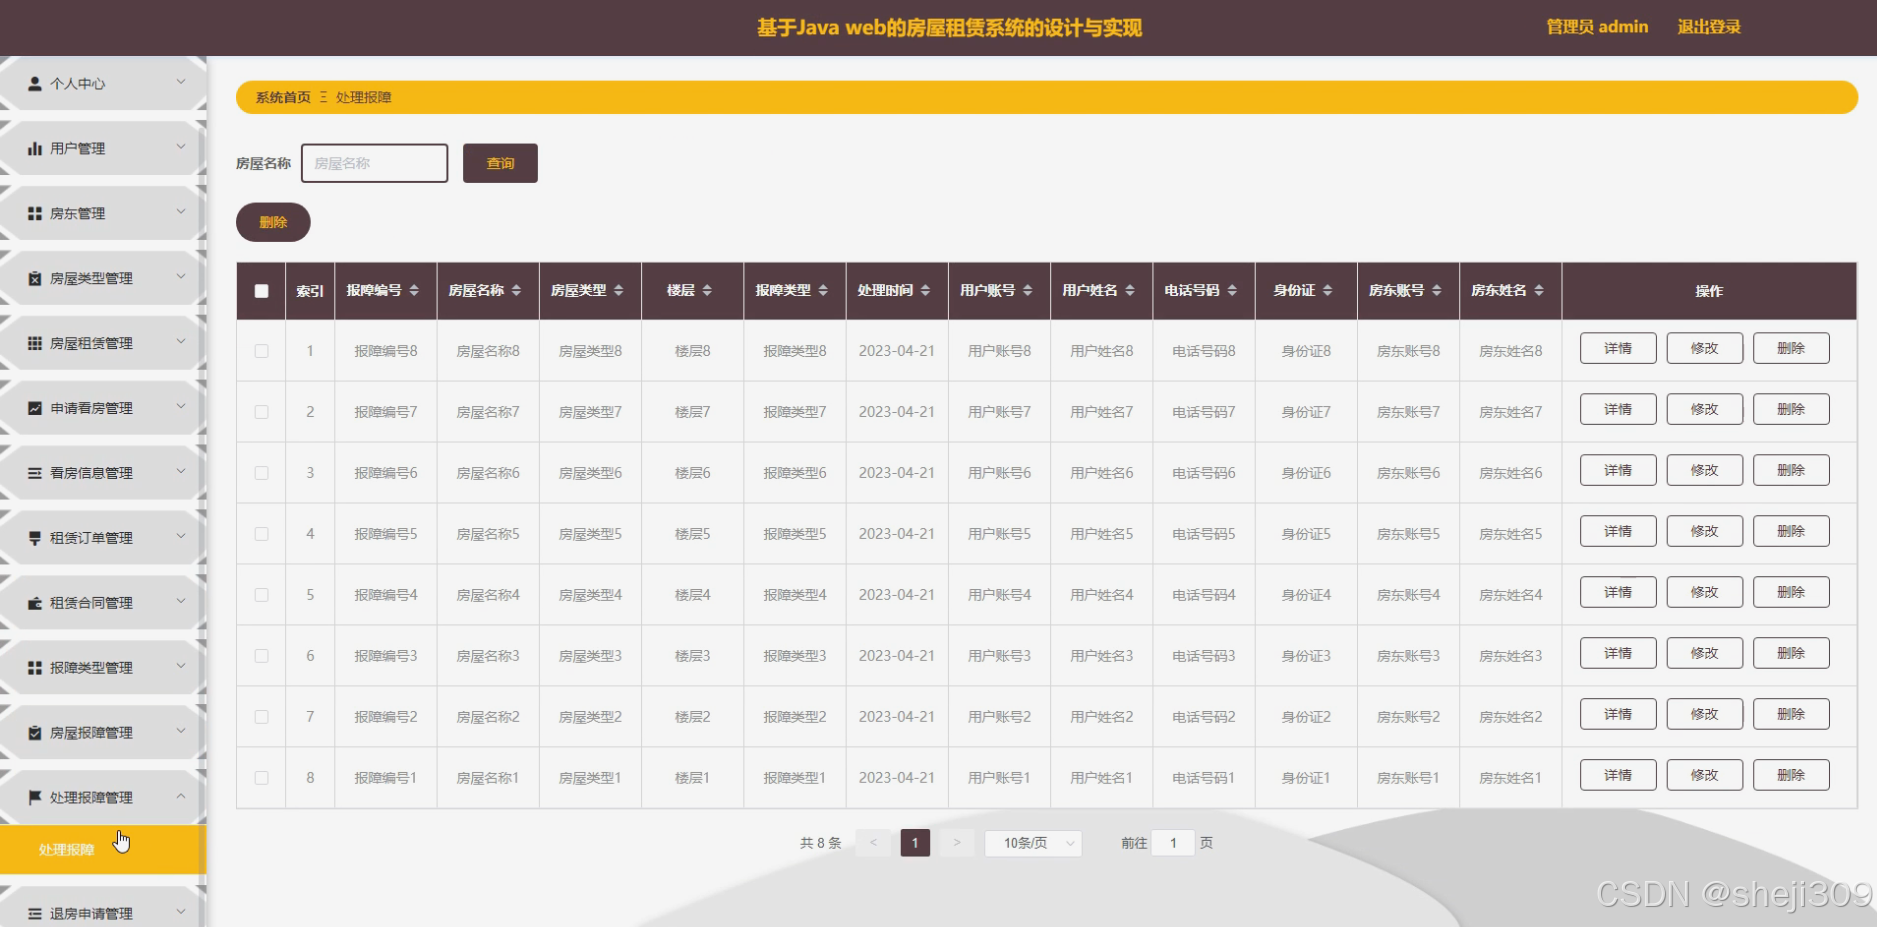Select 处理报障 submenu item in sidebar
1877x927 pixels.
click(66, 848)
